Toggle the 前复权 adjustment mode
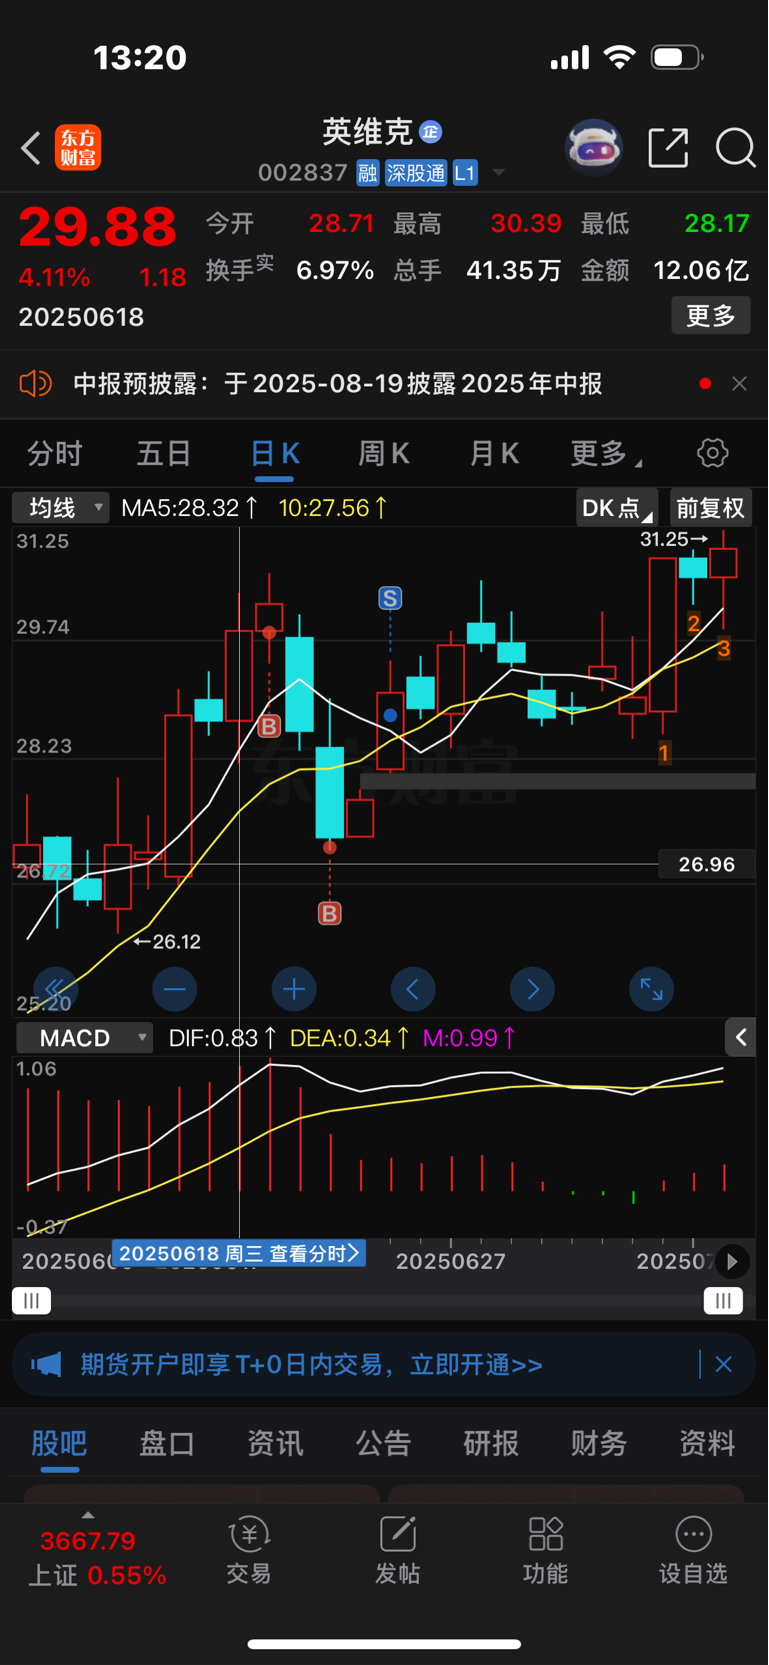This screenshot has height=1665, width=769. point(711,508)
